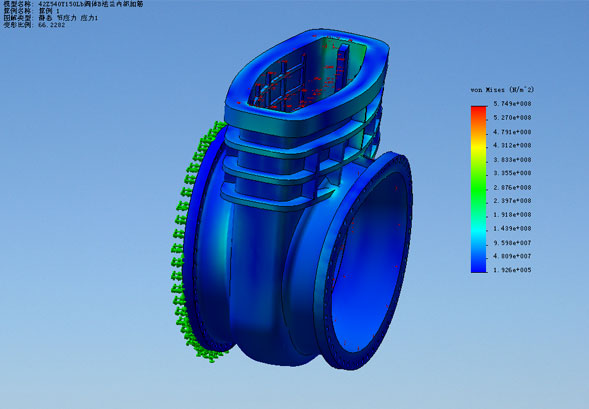The image size is (589, 409).
Task: Click the 'von Mises (N/m^2)' legend title
Action: coord(502,90)
